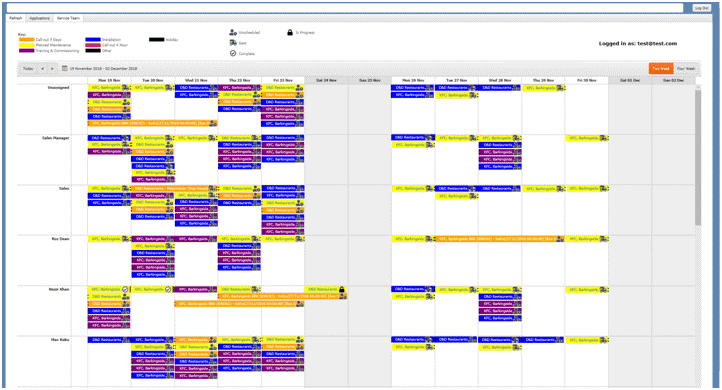Click the Log Out button

click(701, 8)
